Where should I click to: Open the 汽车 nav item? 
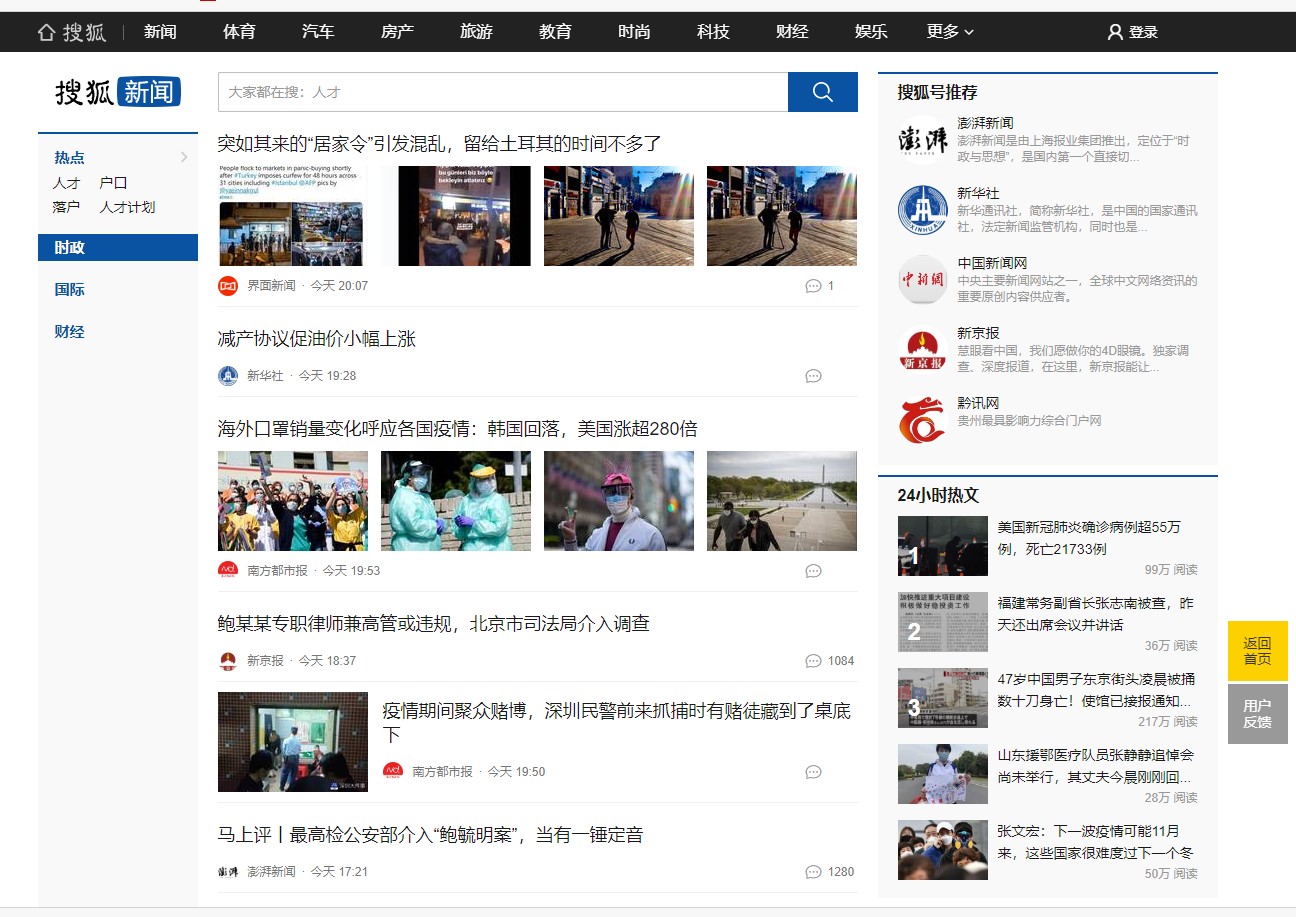[x=318, y=32]
